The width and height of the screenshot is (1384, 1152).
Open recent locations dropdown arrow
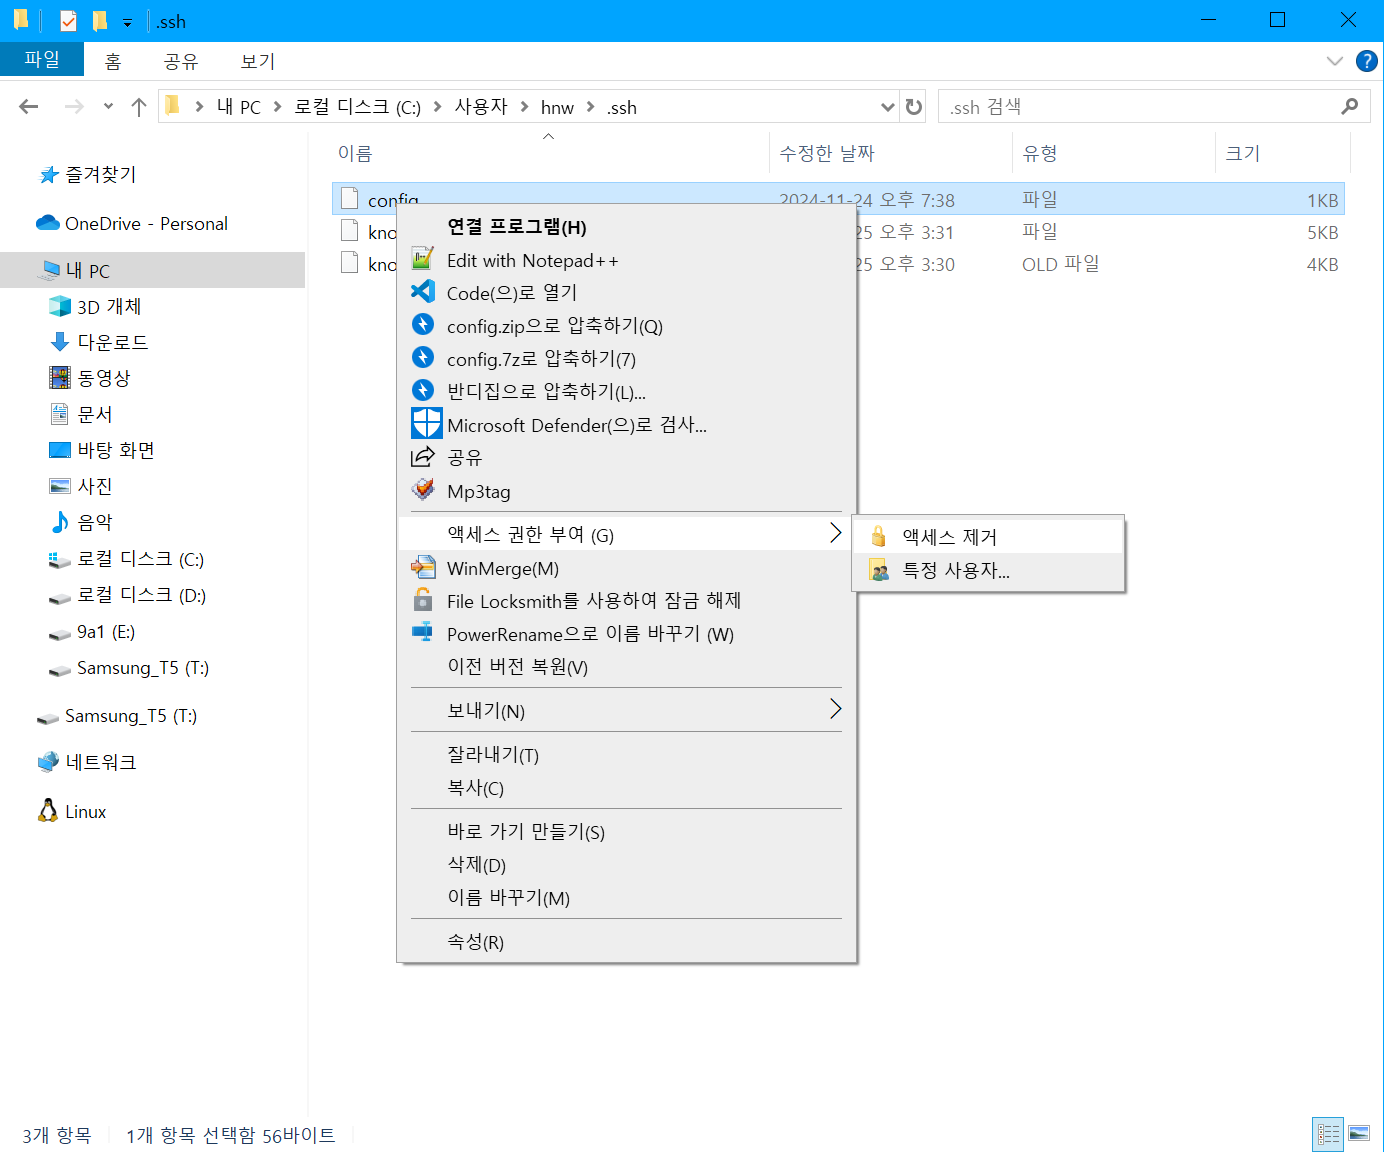click(x=108, y=107)
